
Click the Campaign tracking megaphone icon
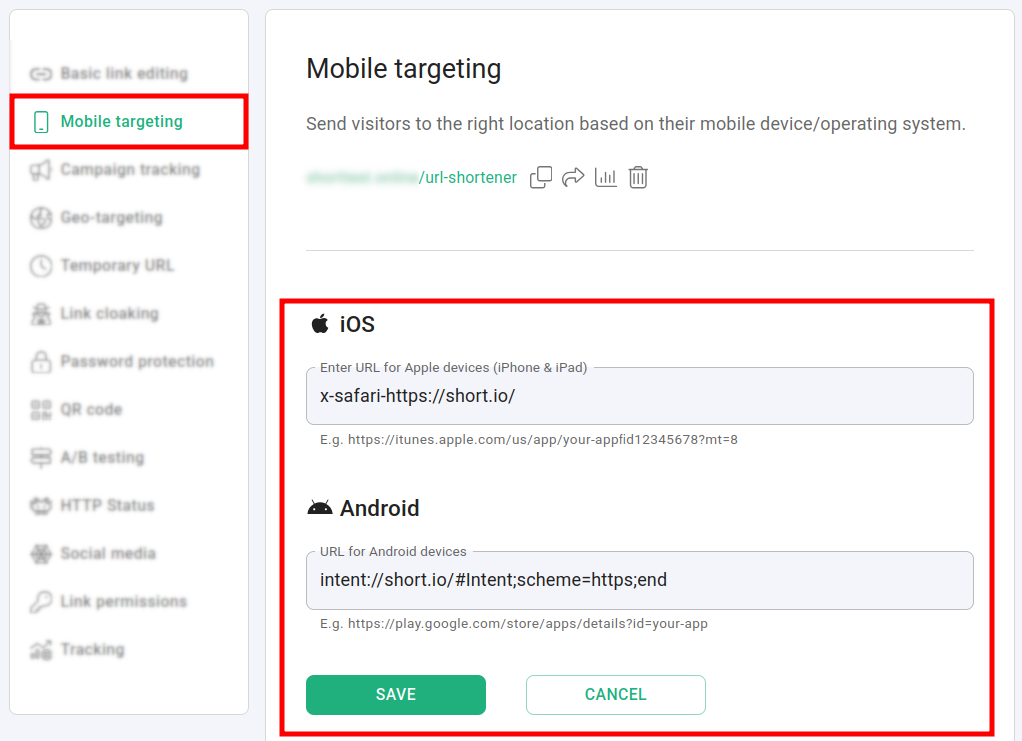(x=41, y=170)
